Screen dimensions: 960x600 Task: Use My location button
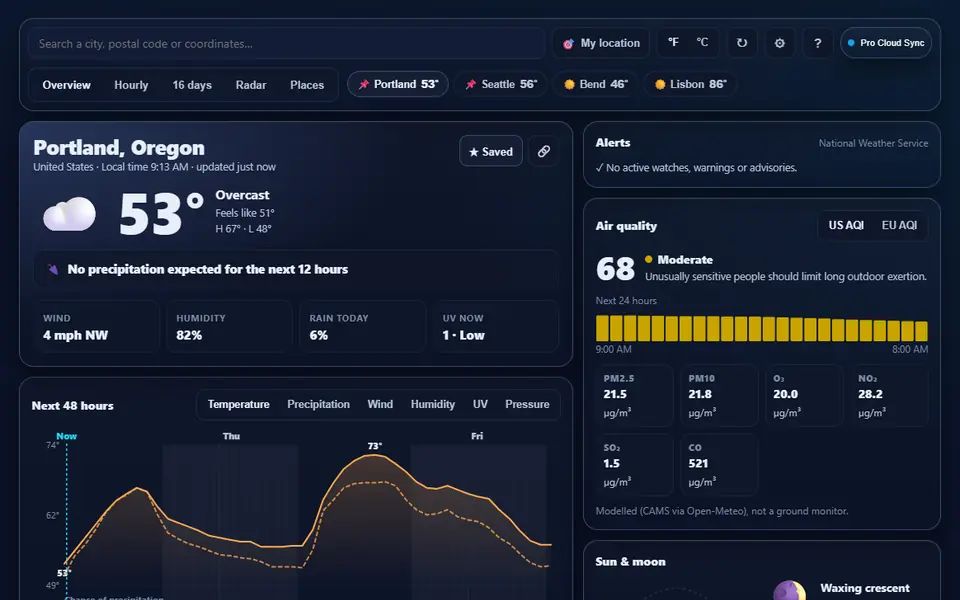tap(601, 43)
